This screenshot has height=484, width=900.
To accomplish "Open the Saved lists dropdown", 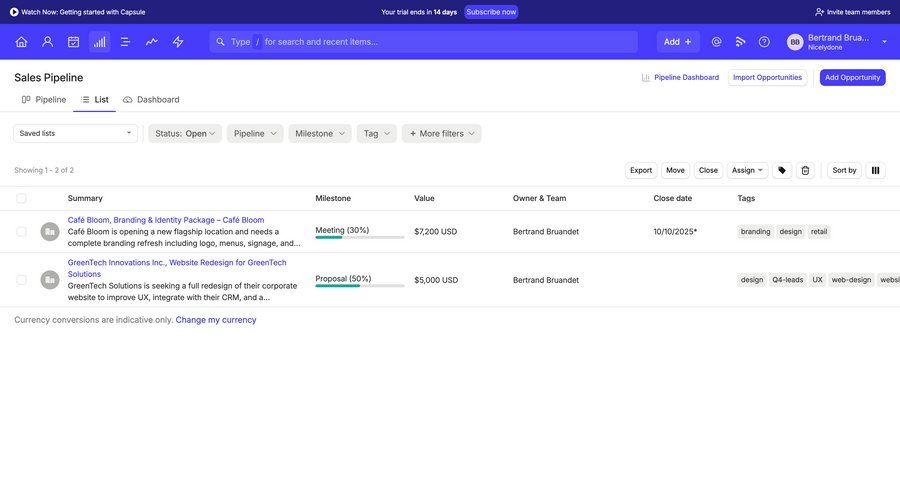I will click(x=75, y=133).
